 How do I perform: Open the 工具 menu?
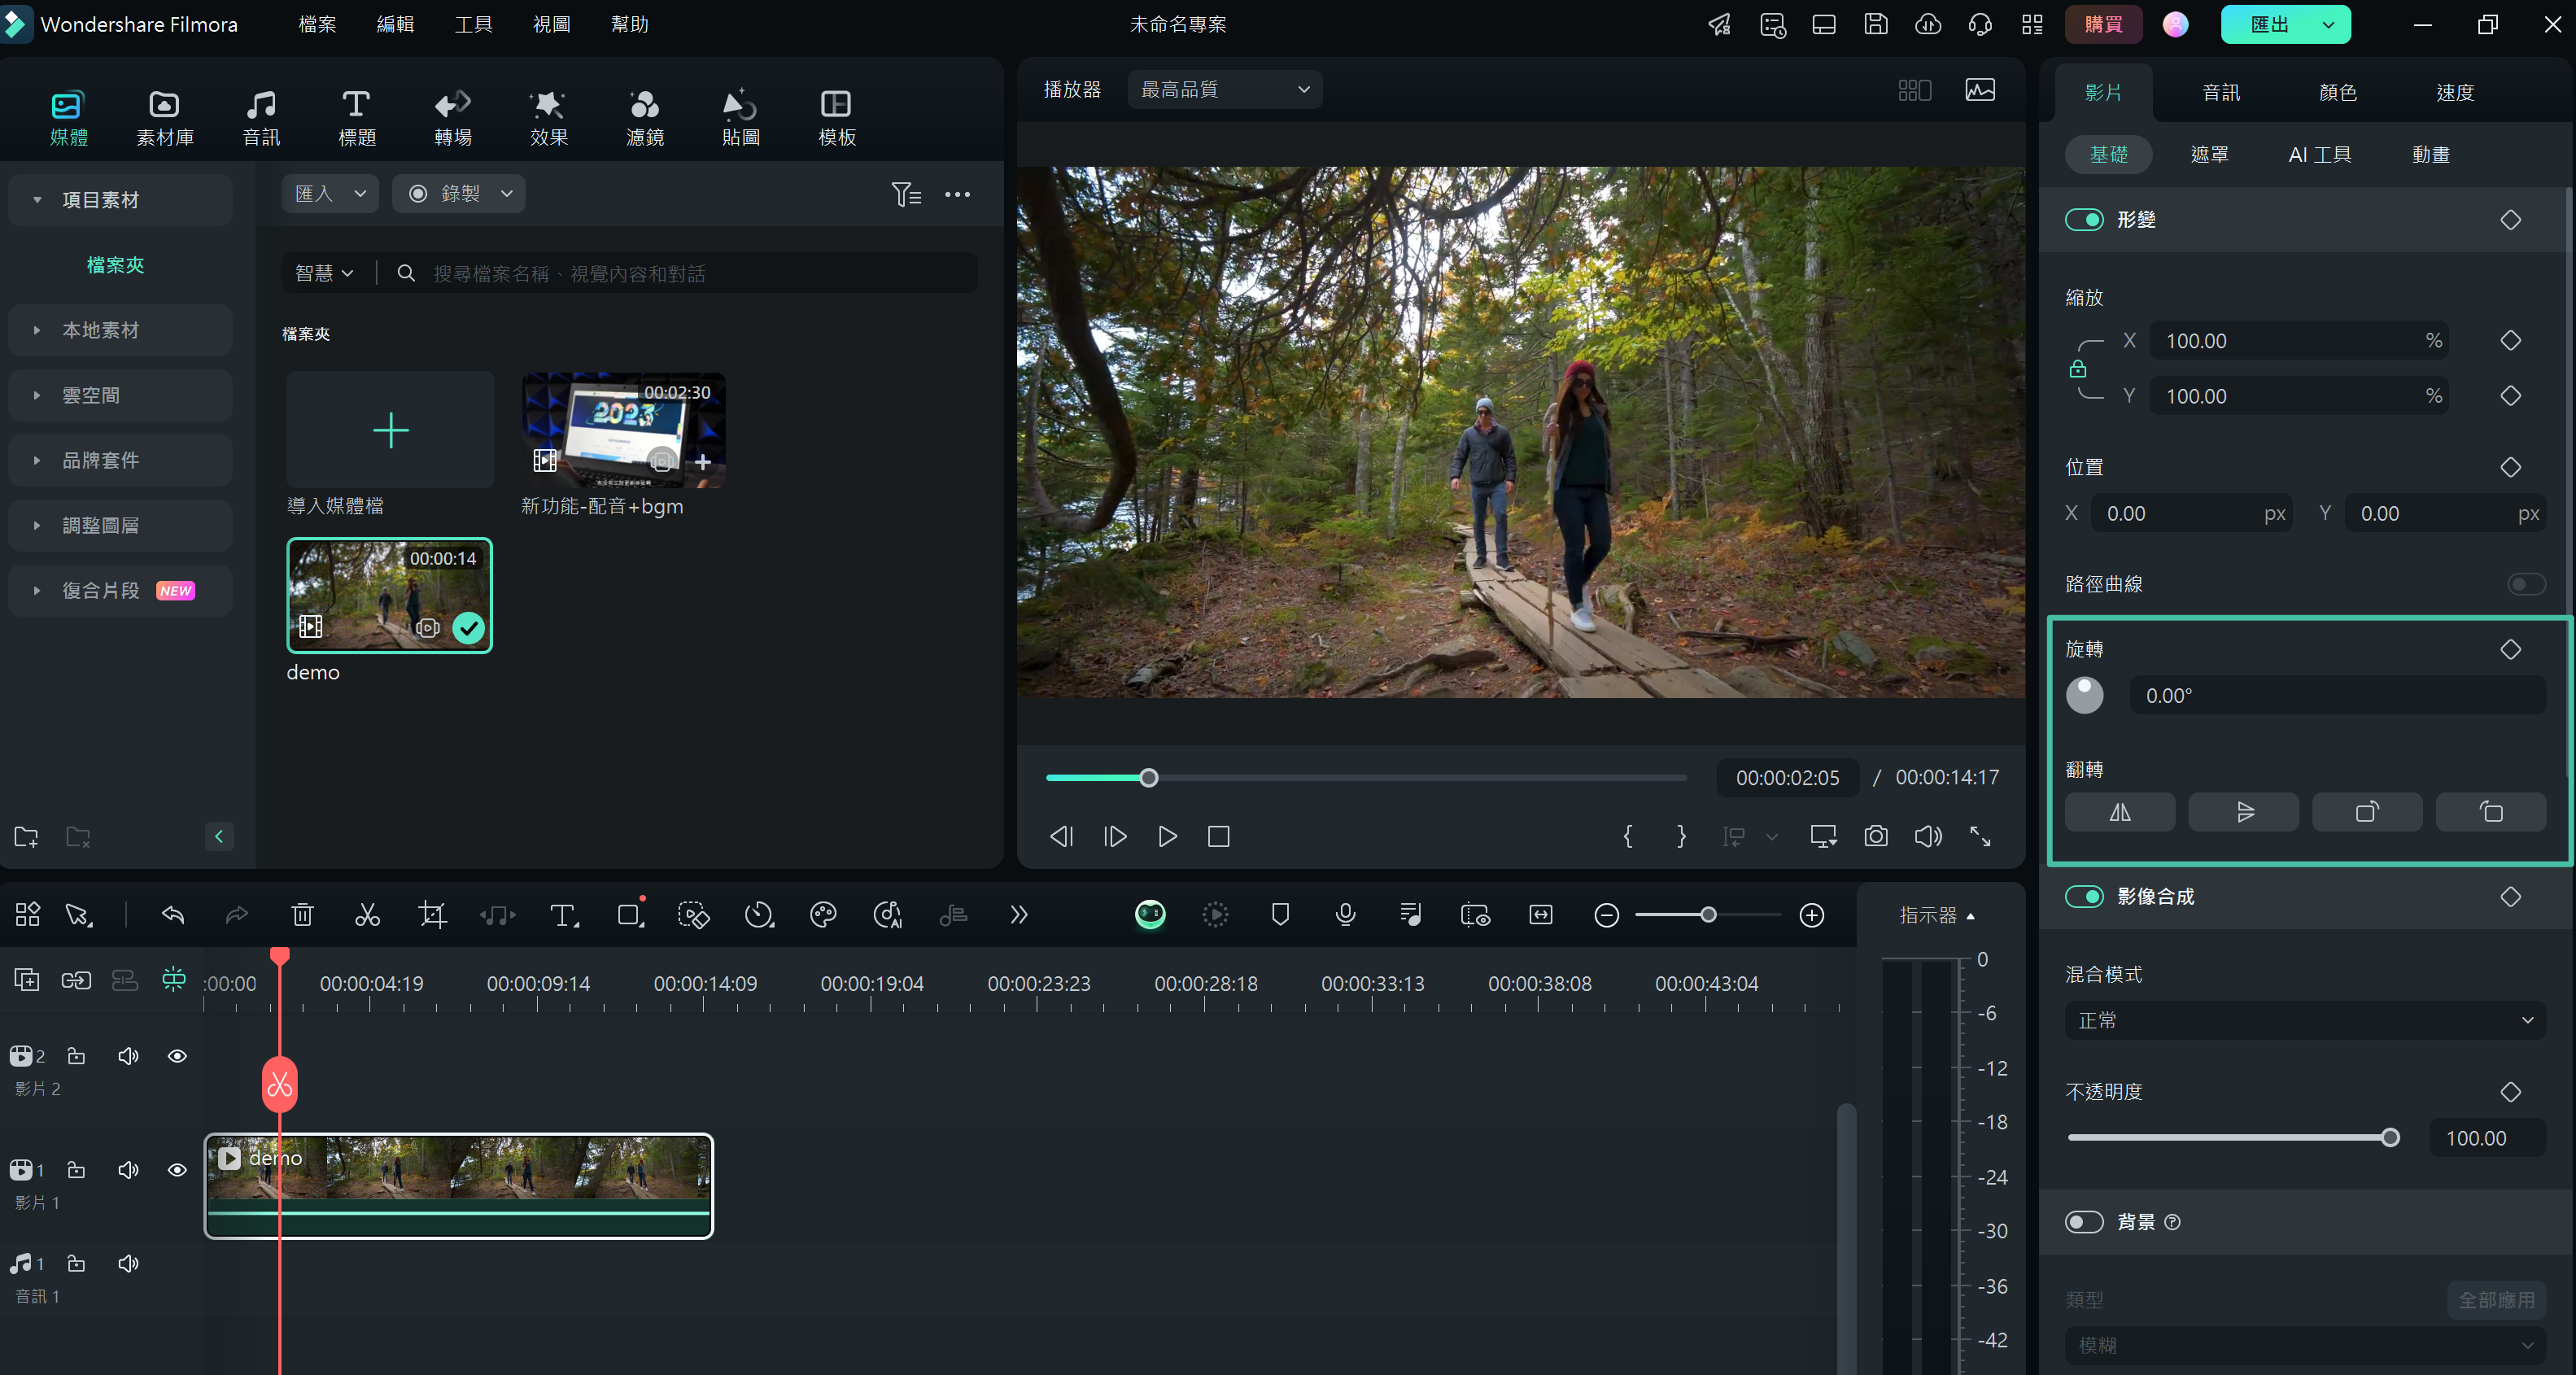coord(474,24)
